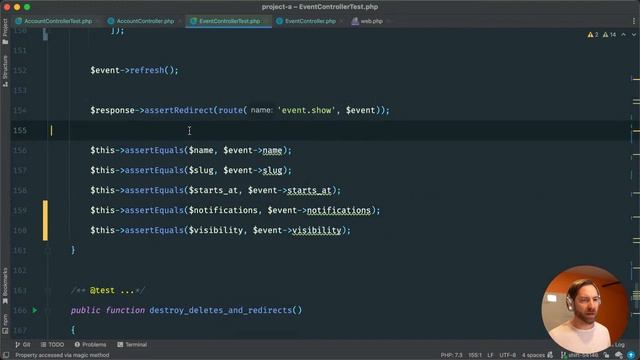Open the Structure tool window

(5, 71)
